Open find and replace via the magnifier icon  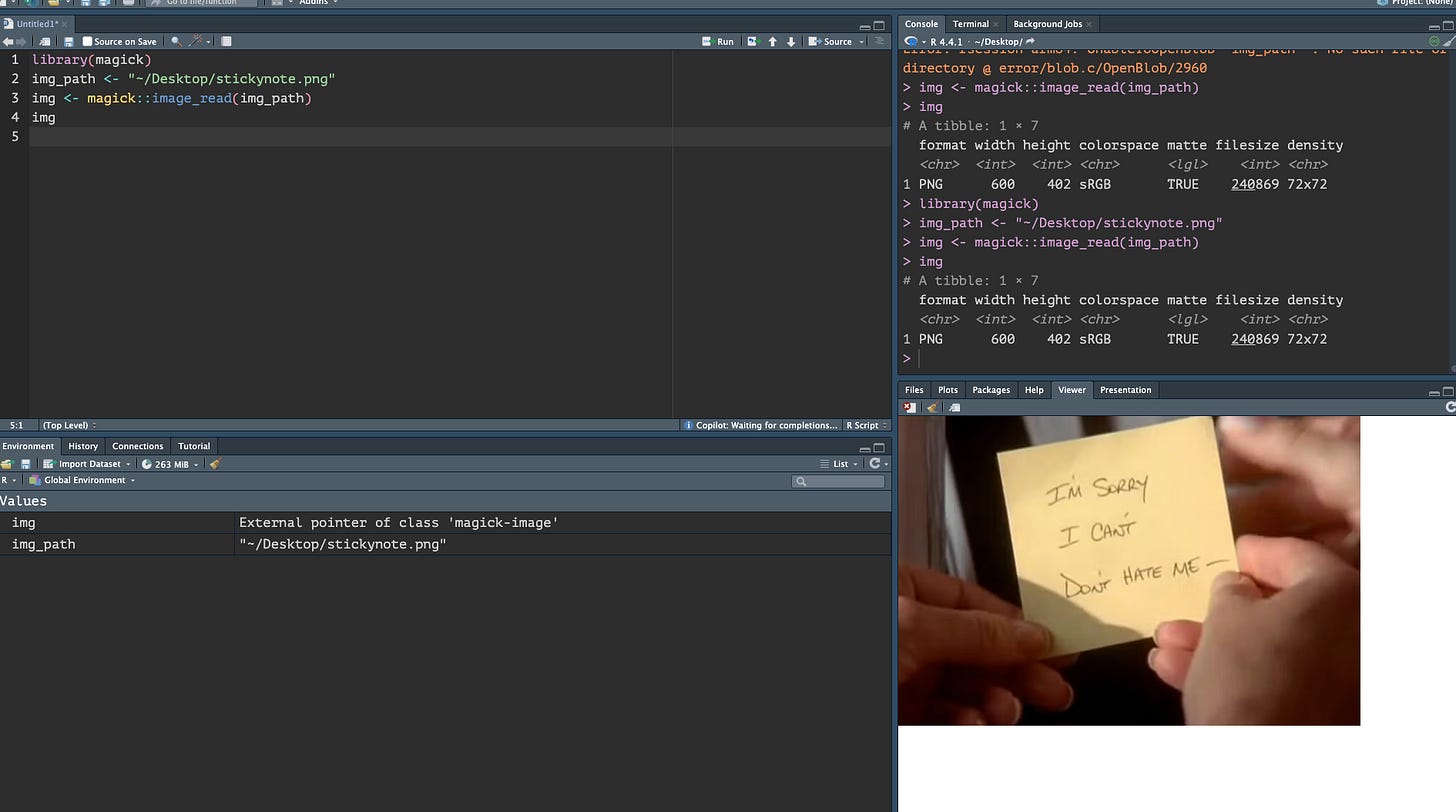tap(176, 42)
